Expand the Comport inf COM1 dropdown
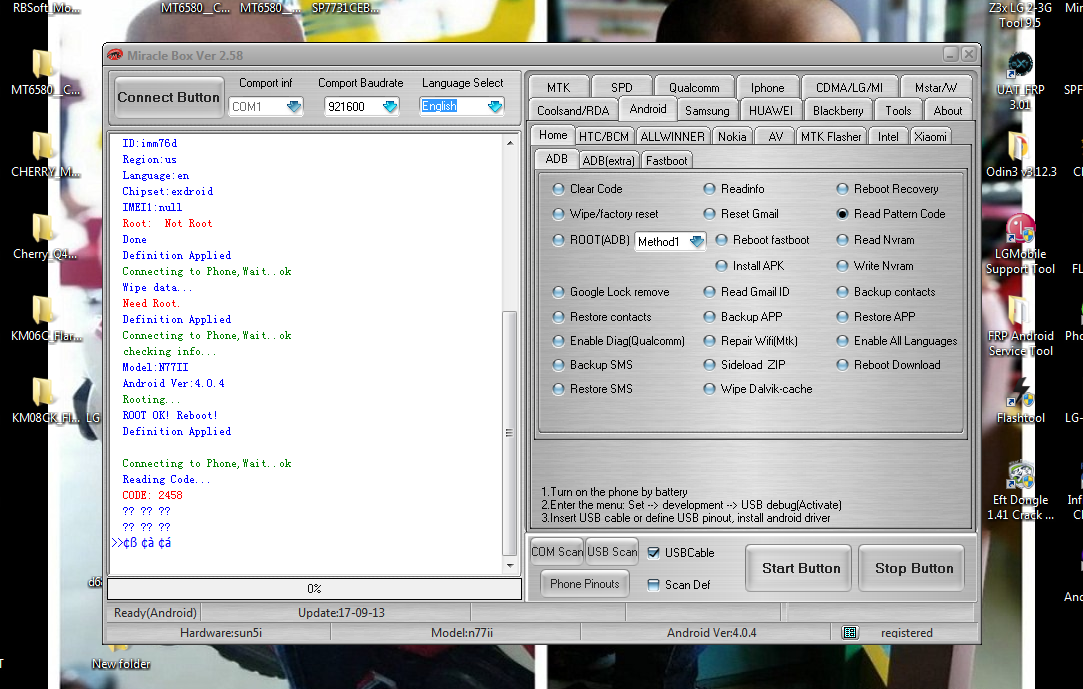This screenshot has width=1083, height=689. [x=294, y=106]
